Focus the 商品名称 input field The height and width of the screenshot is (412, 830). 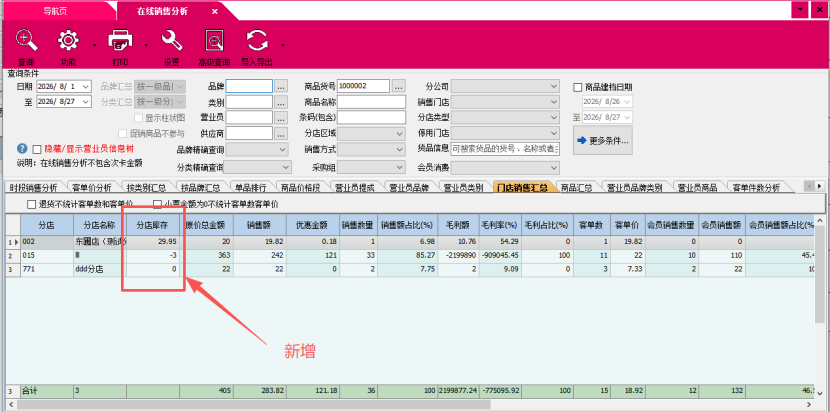click(x=371, y=102)
